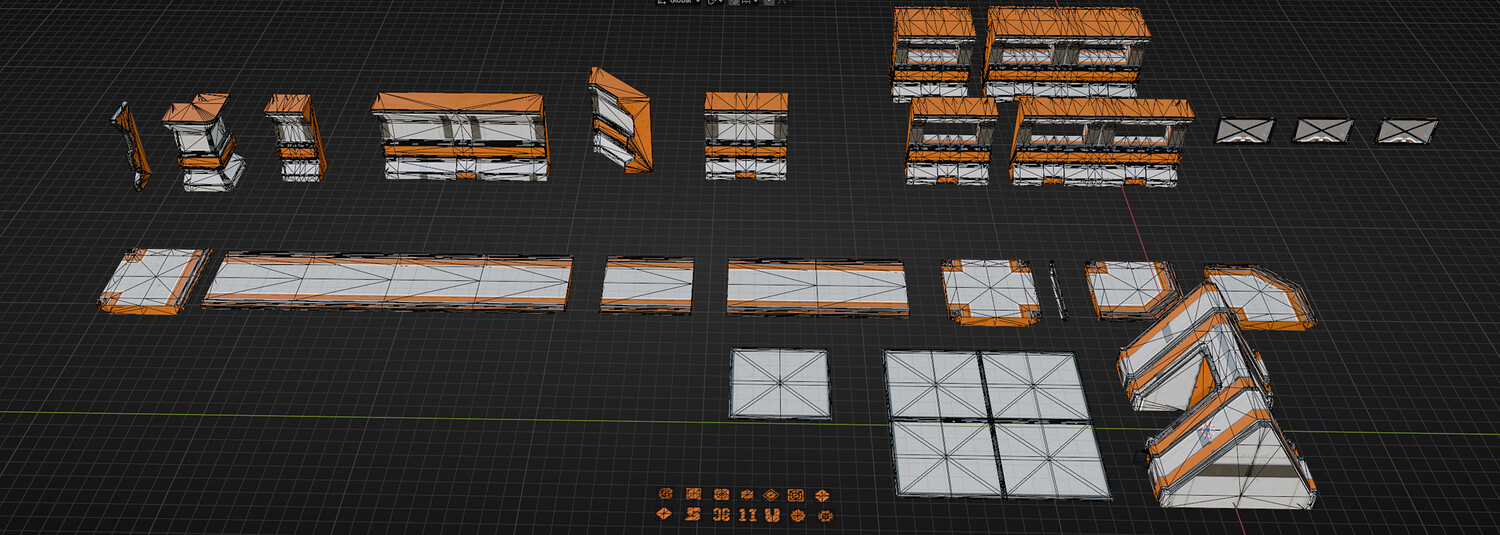Toggle proportional editing in viewport header
This screenshot has height=535, width=1500.
tap(769, 2)
